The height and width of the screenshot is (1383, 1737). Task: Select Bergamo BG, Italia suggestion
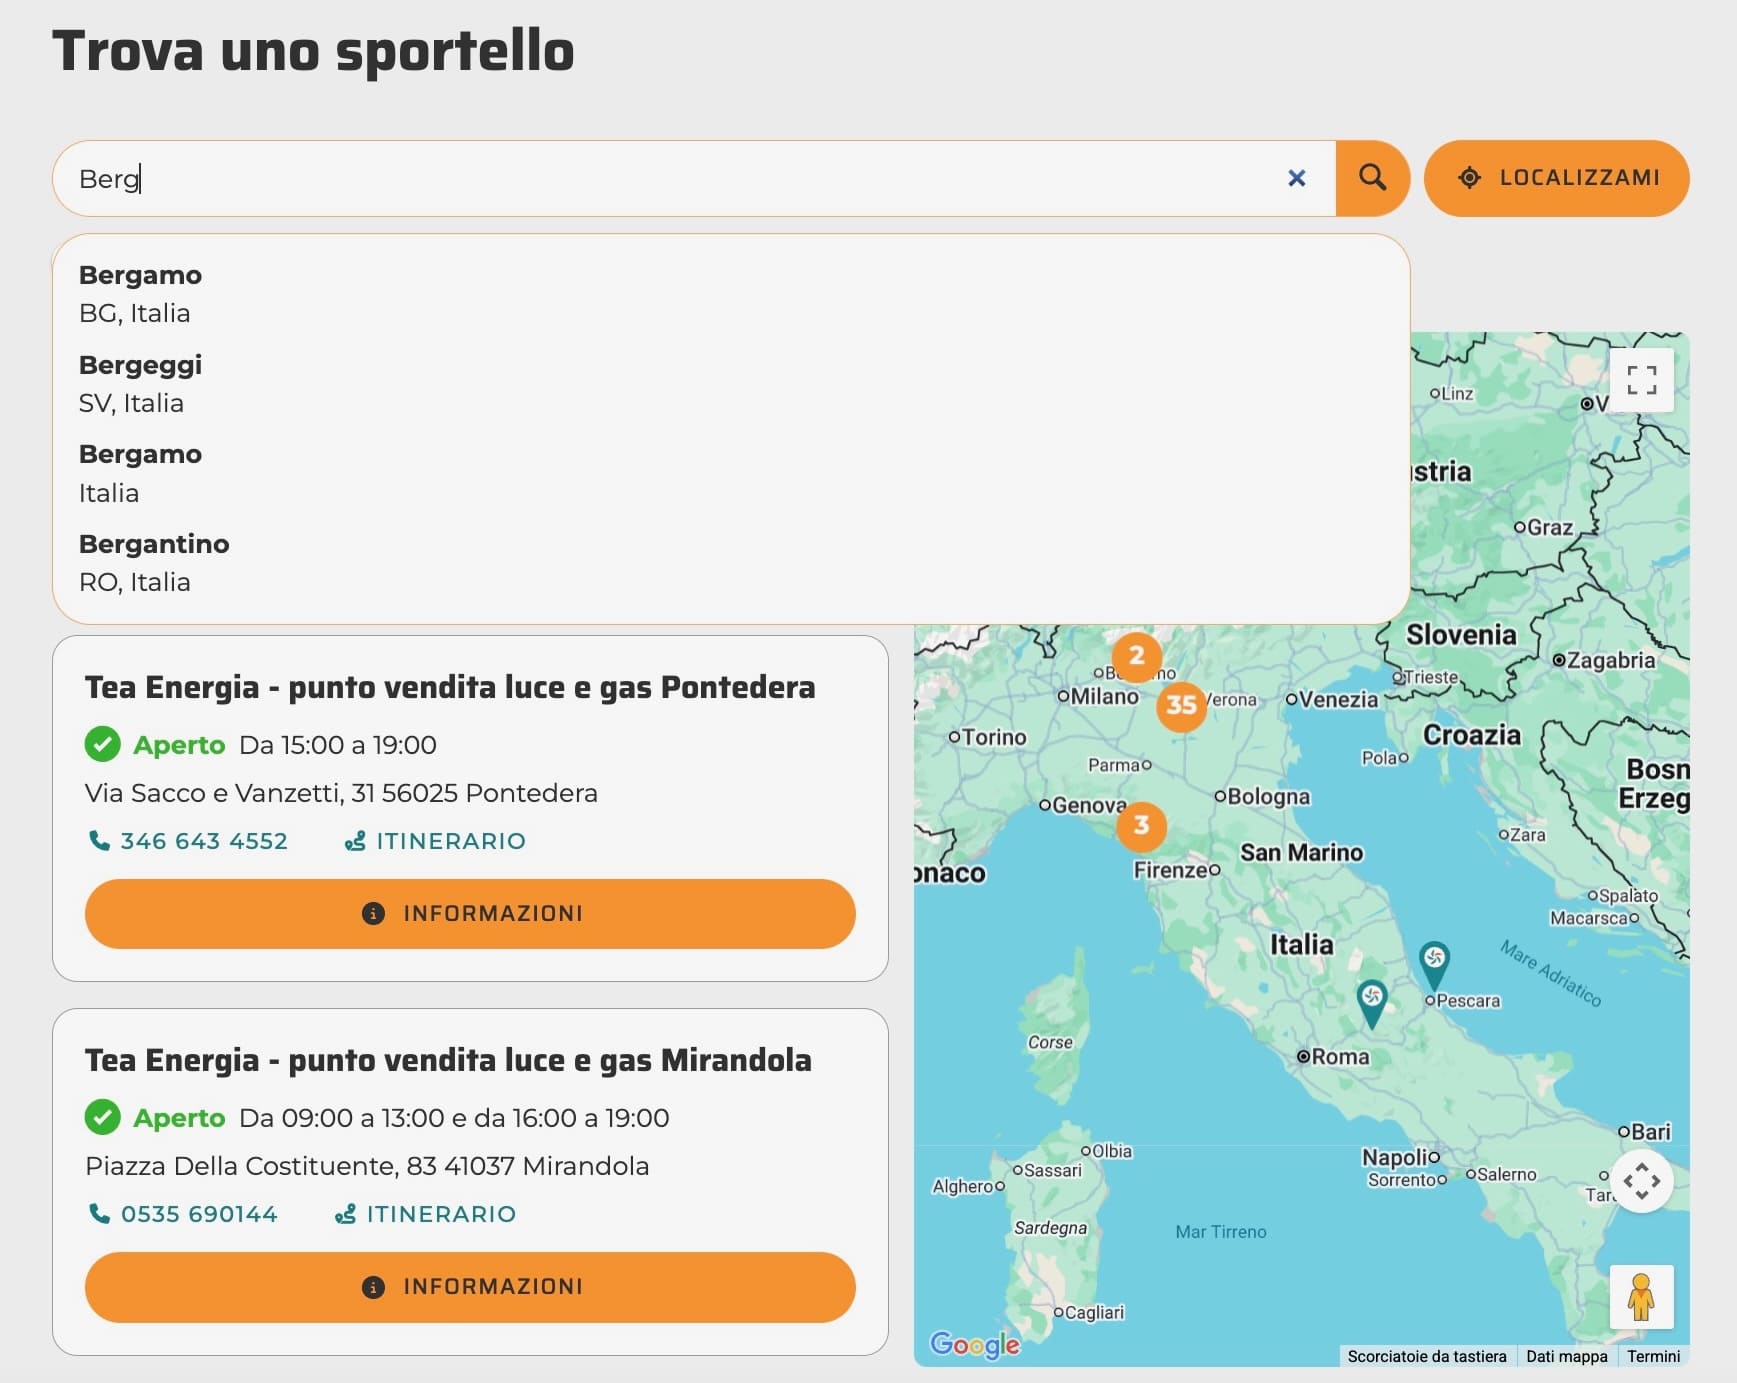tap(140, 293)
